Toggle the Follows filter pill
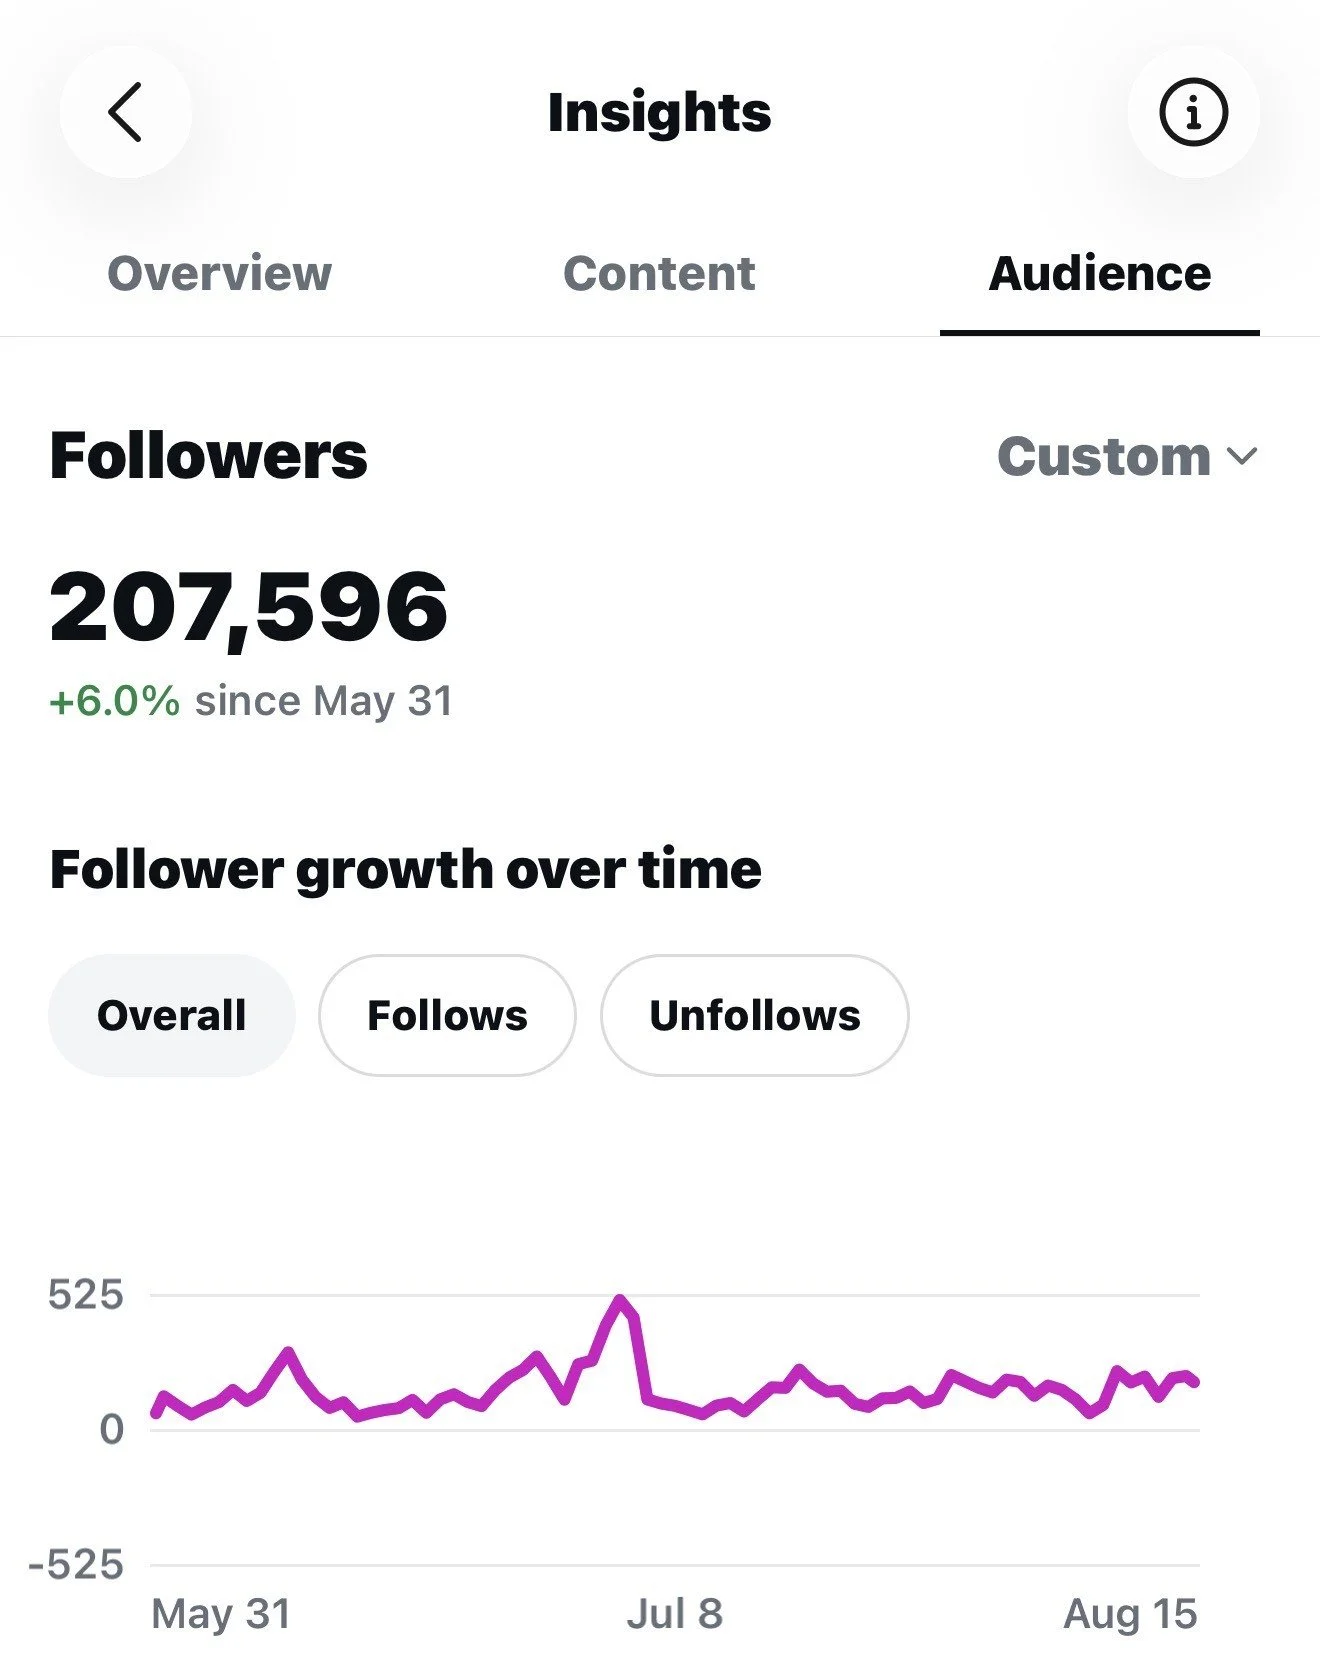The height and width of the screenshot is (1675, 1320). tap(447, 1015)
